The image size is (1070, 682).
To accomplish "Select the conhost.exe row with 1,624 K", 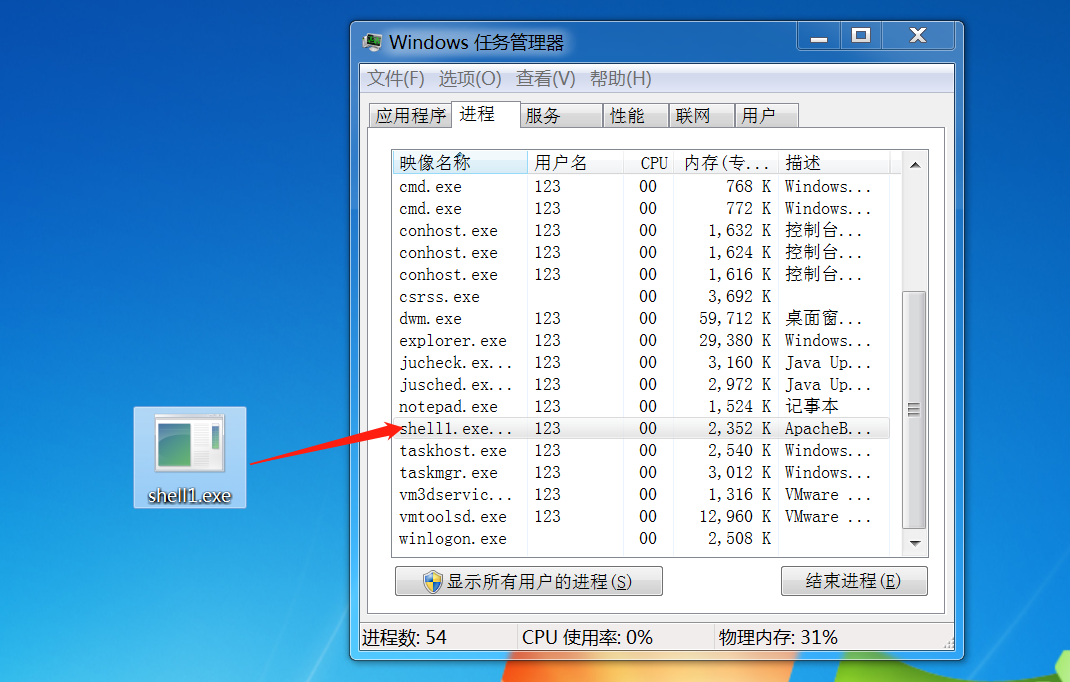I will [641, 253].
